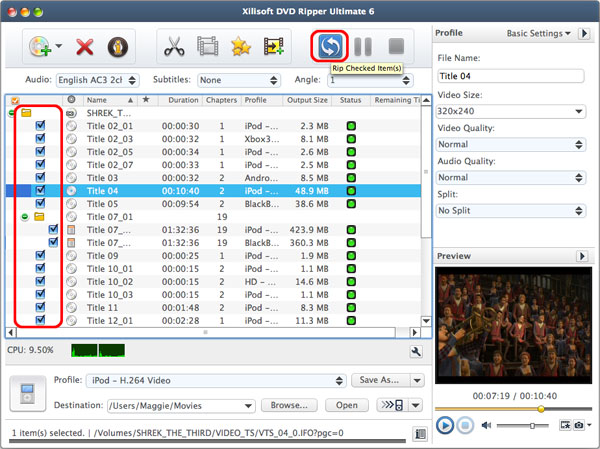This screenshot has width=600, height=449.
Task: Click the Rip Checked Items button
Action: (329, 46)
